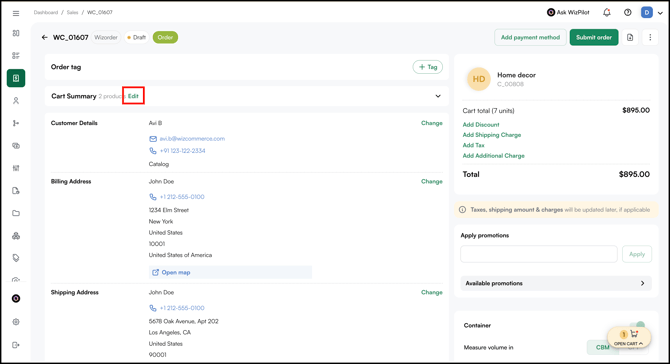Image resolution: width=670 pixels, height=364 pixels.
Task: Open the dashboard grid icon in the sidebar
Action: [x=16, y=33]
